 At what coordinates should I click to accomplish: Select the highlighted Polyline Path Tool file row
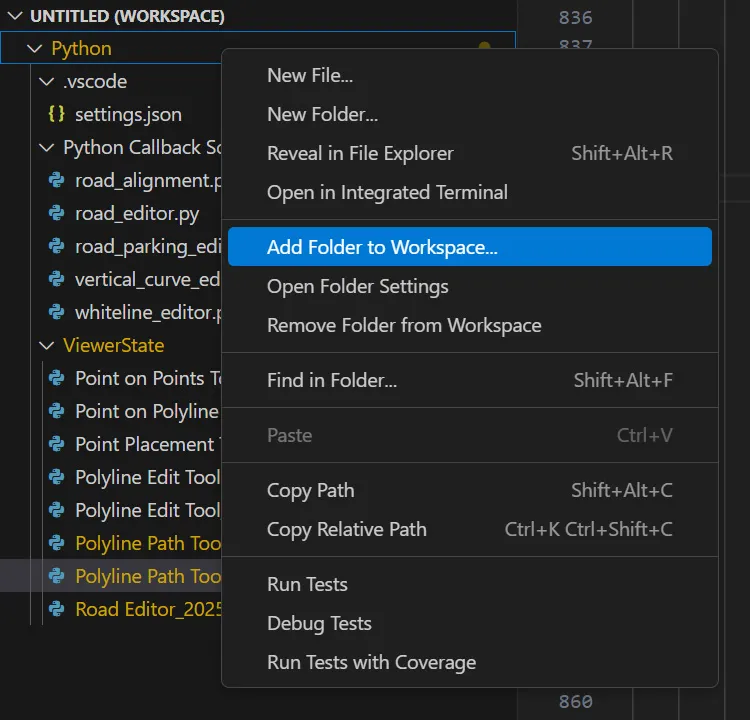(x=111, y=576)
